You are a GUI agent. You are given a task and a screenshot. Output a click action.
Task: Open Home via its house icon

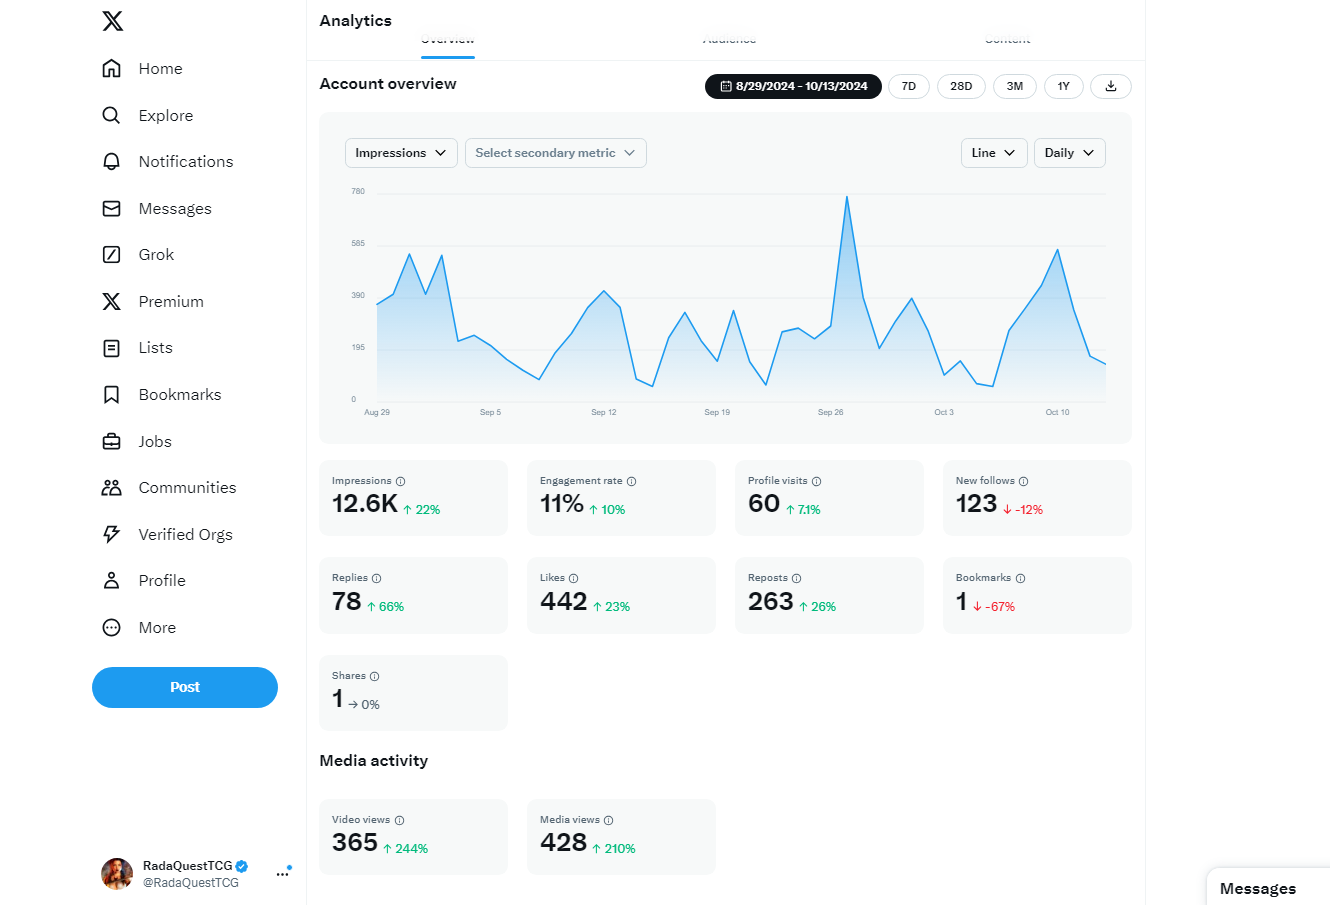coord(112,68)
